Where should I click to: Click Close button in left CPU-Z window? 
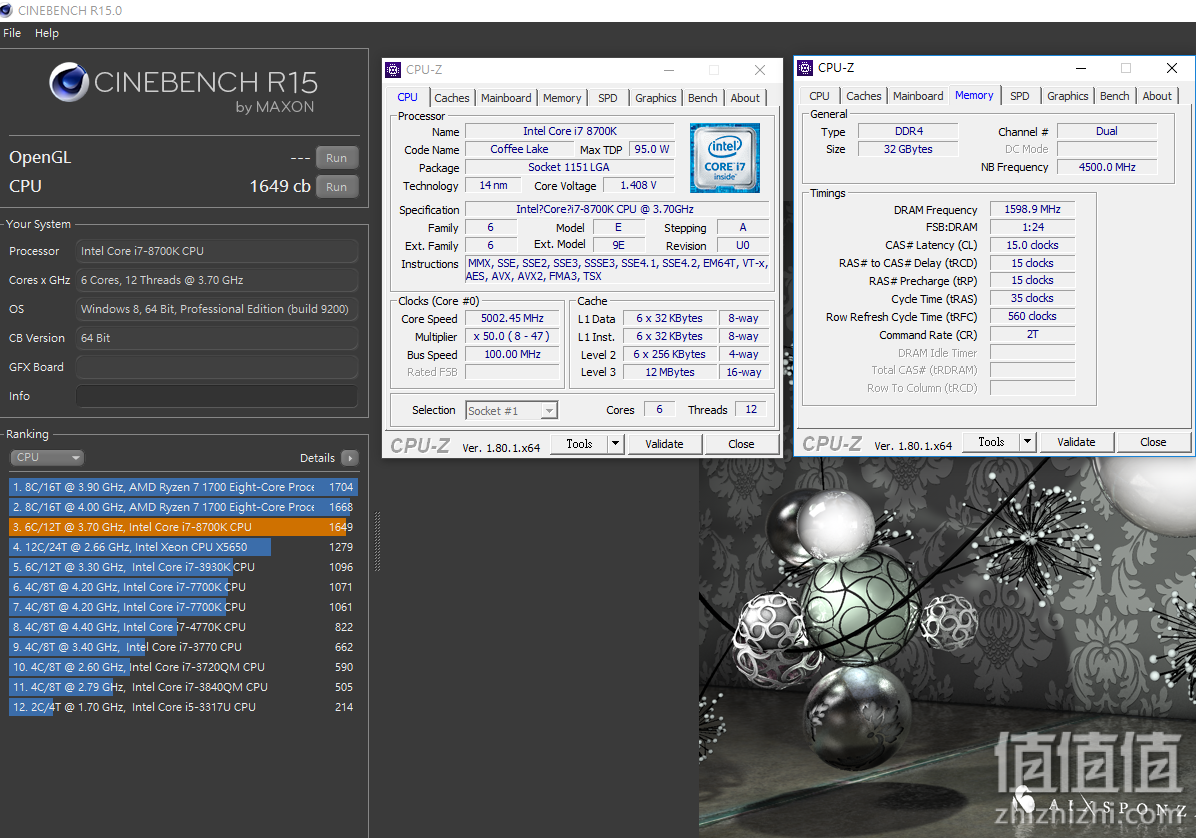(x=741, y=444)
